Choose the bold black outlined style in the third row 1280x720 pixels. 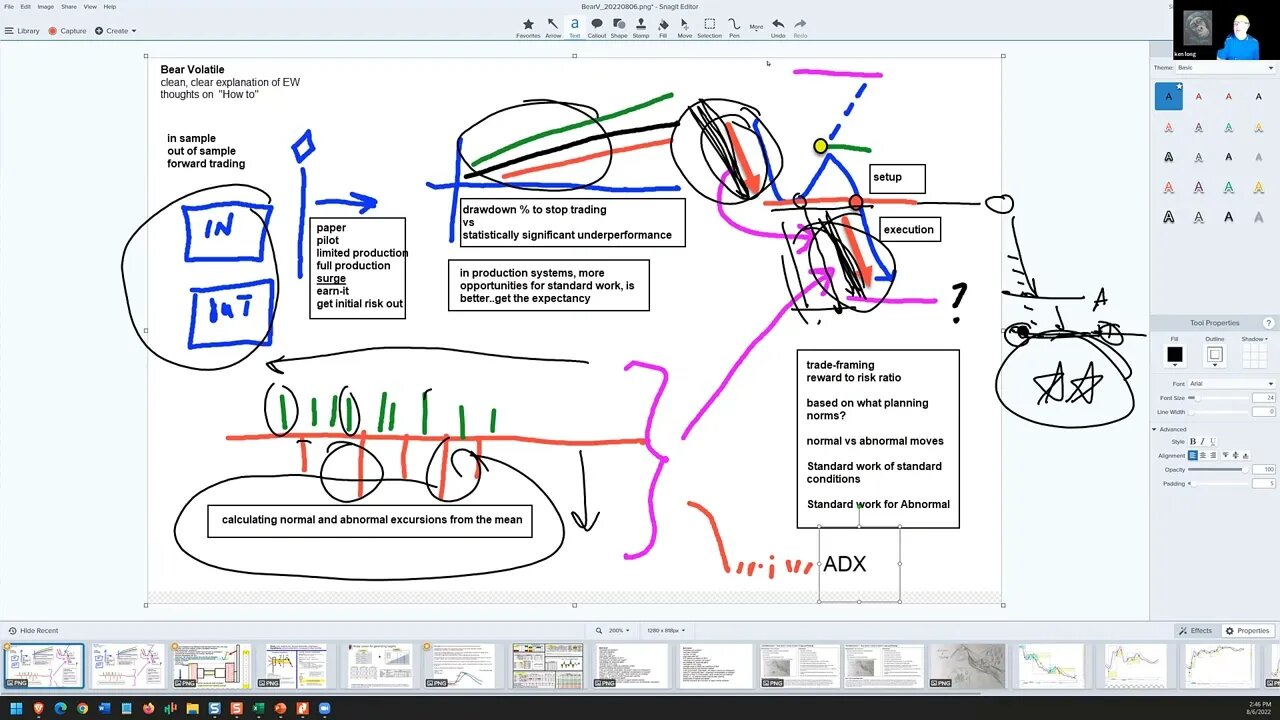(1168, 157)
